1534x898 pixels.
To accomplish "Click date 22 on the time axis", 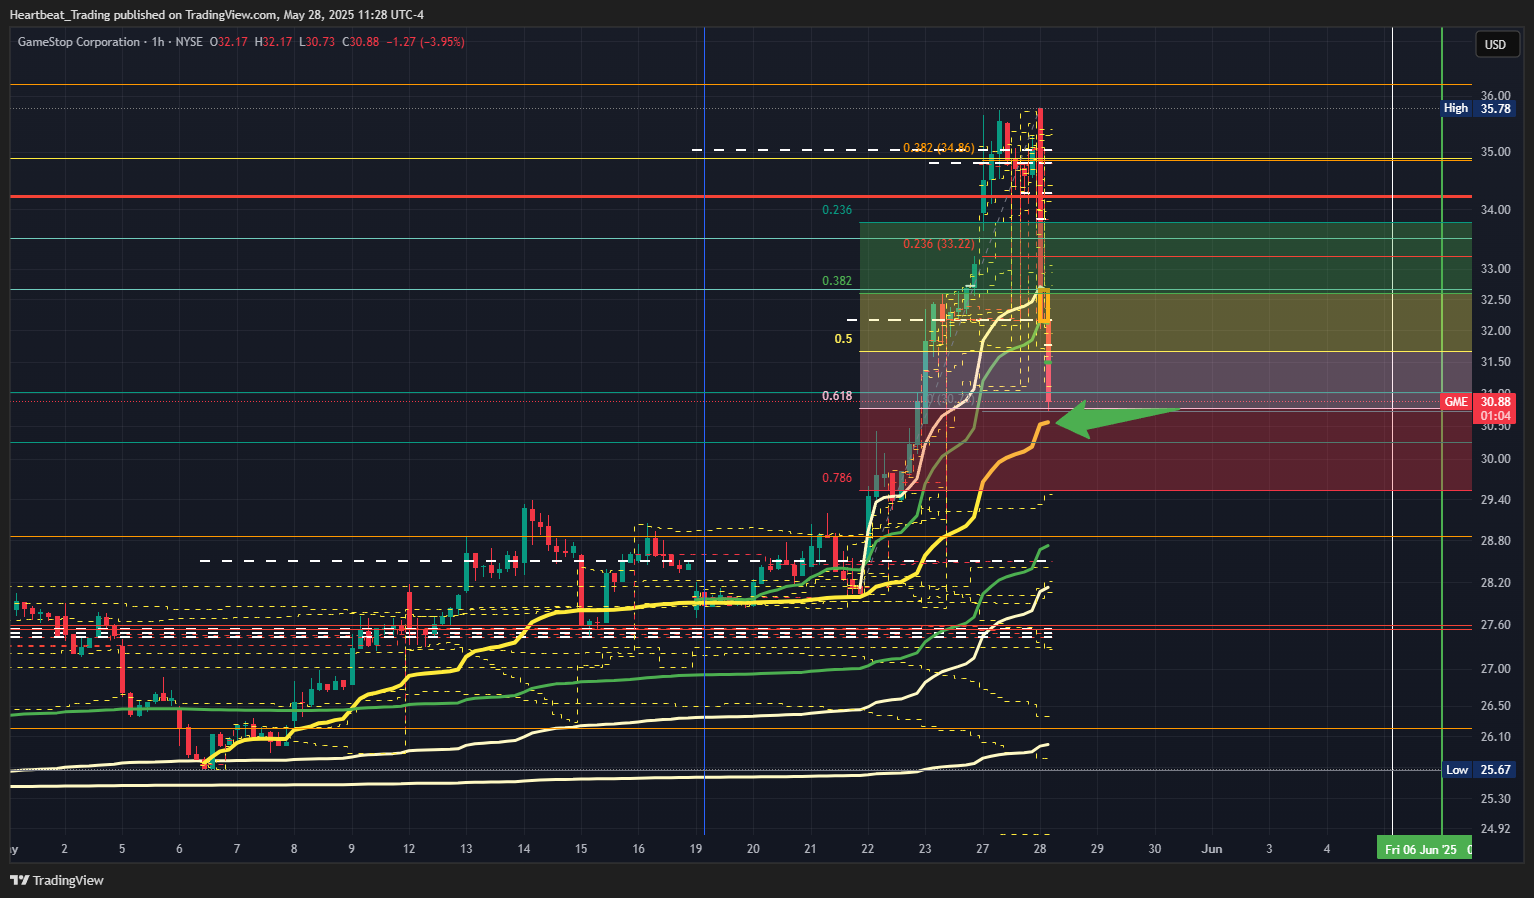I will (x=868, y=849).
